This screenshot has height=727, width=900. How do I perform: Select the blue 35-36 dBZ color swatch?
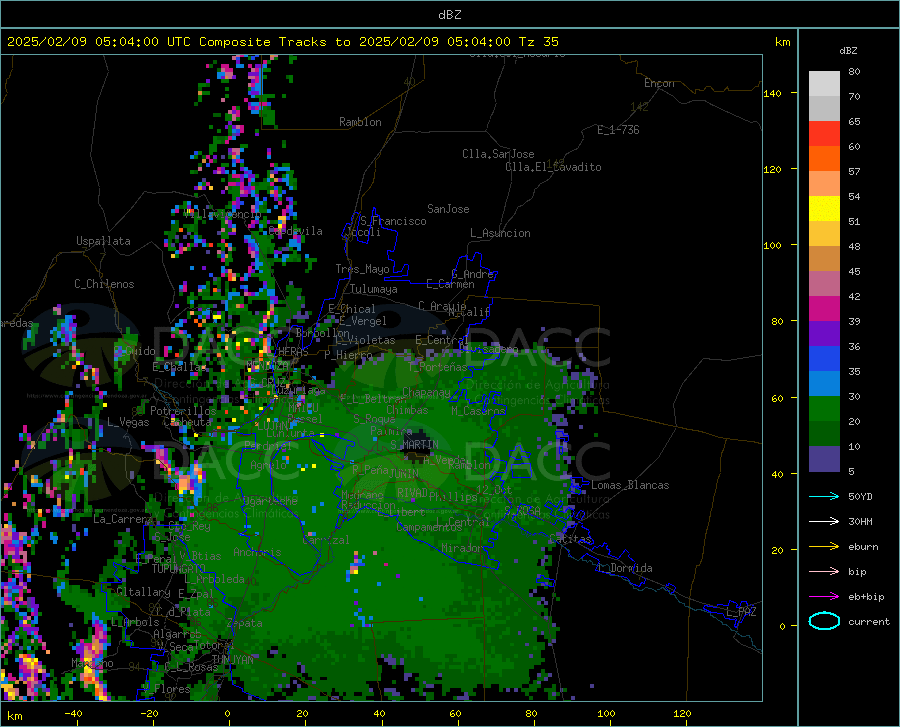click(x=824, y=359)
